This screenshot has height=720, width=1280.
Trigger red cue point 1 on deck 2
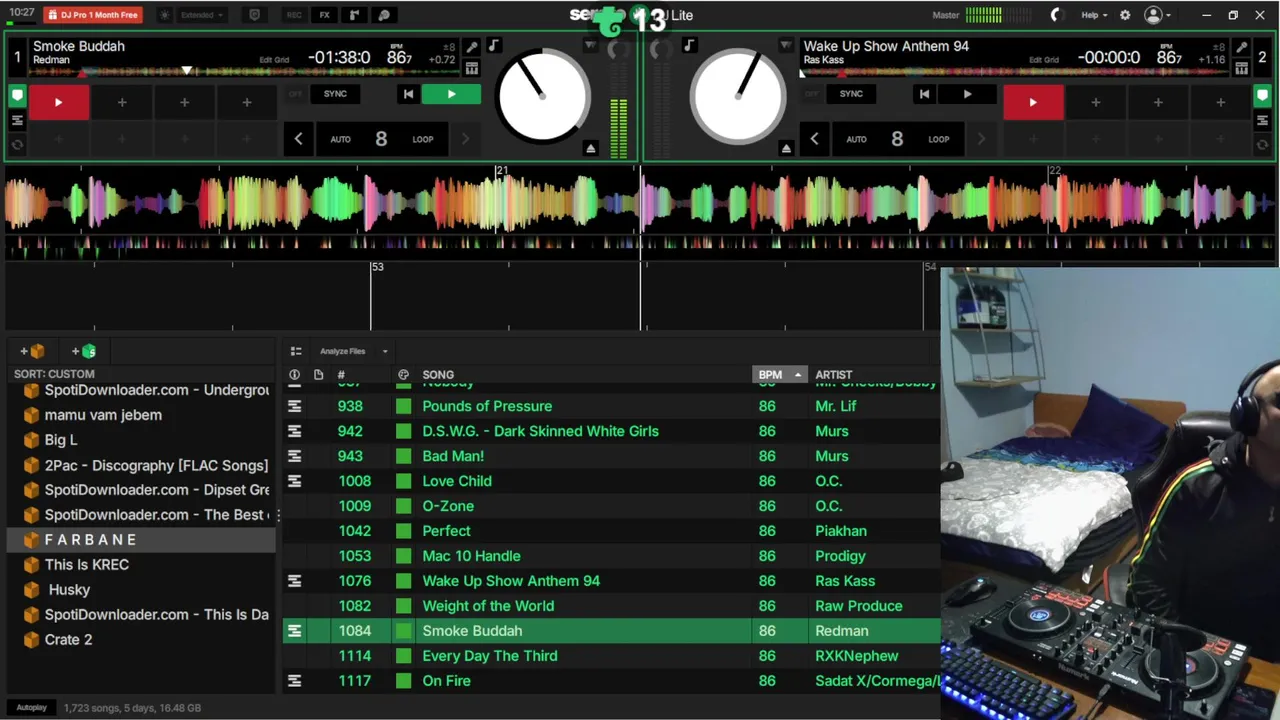[x=1033, y=102]
